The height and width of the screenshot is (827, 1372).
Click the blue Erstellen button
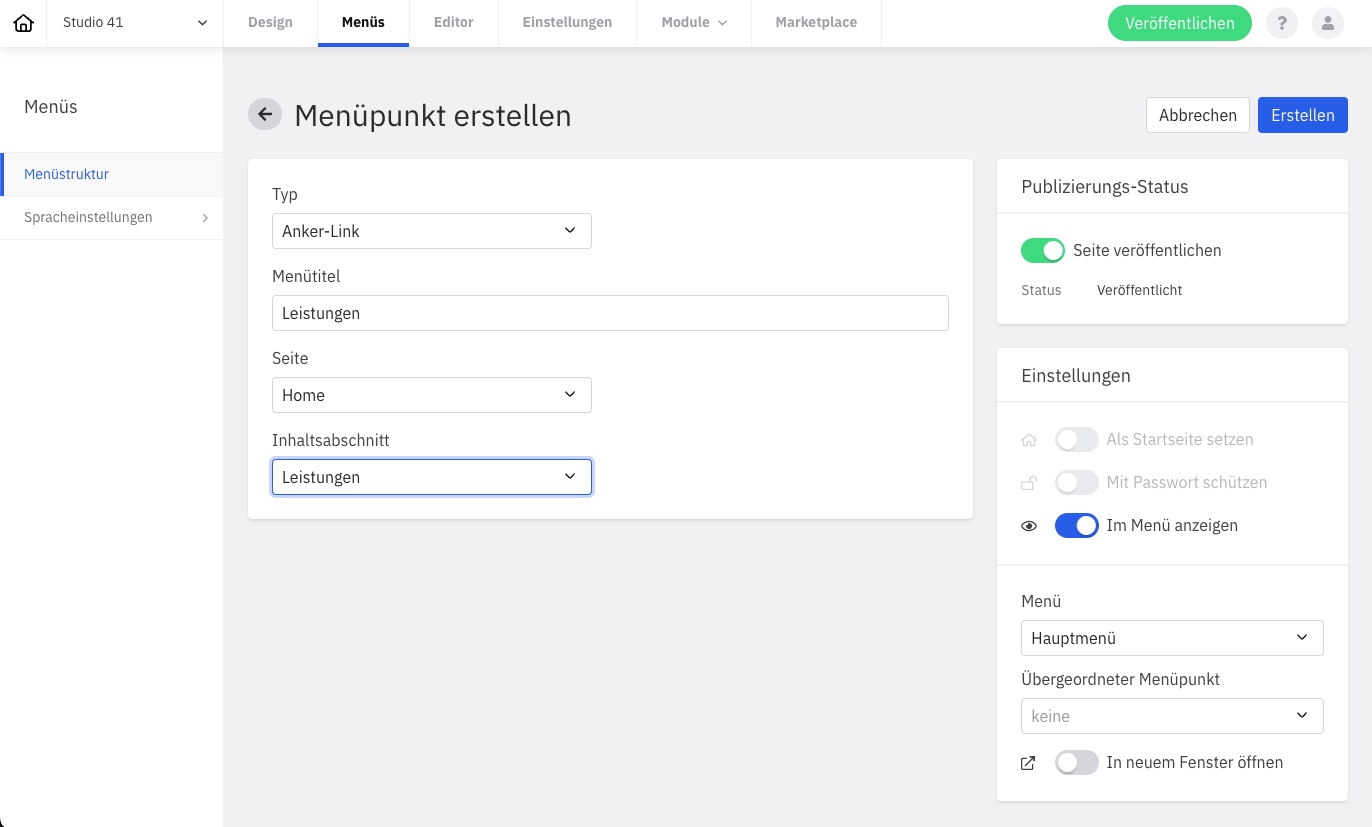point(1303,115)
